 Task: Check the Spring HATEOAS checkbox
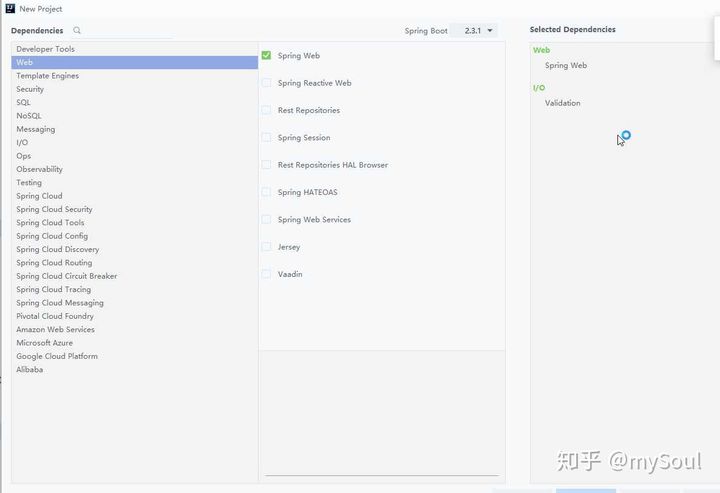266,192
